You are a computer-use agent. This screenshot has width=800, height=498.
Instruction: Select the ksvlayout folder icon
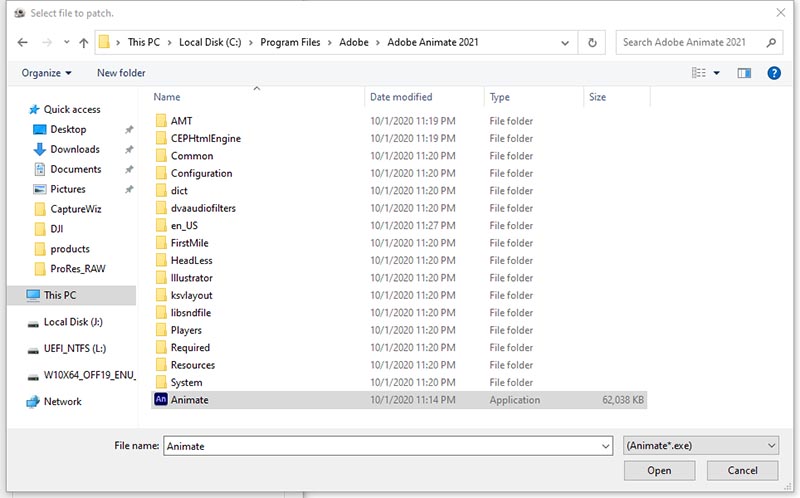pos(161,295)
